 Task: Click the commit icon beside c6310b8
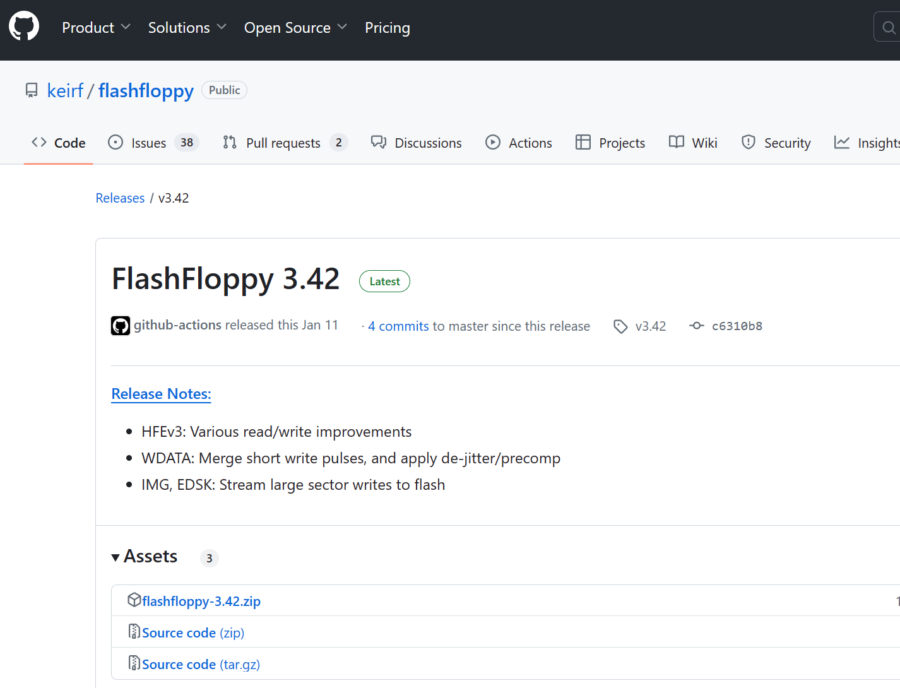pos(696,326)
